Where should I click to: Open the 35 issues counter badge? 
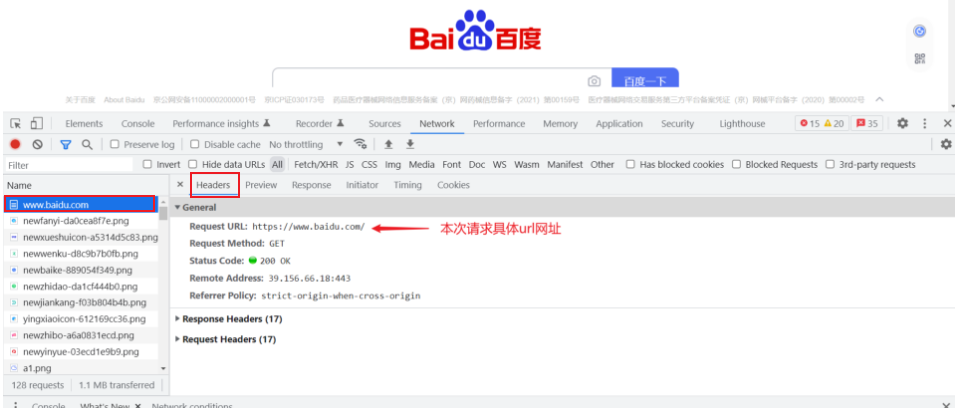(x=867, y=124)
